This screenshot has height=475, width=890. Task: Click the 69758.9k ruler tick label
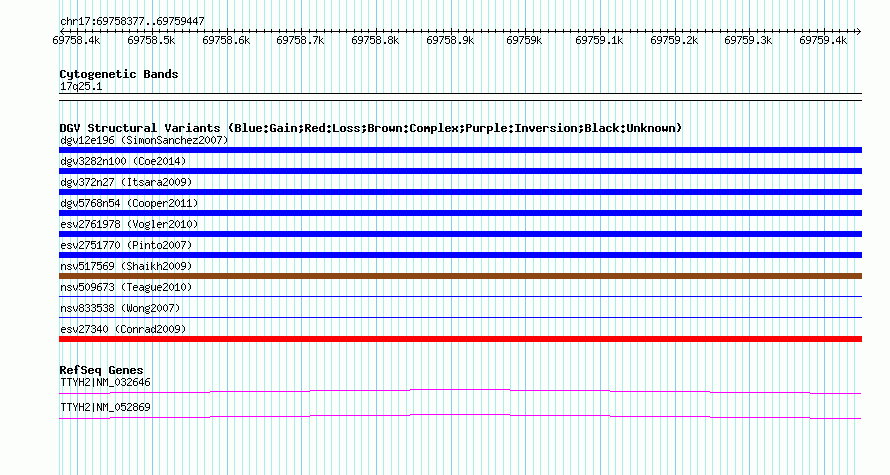pyautogui.click(x=450, y=40)
